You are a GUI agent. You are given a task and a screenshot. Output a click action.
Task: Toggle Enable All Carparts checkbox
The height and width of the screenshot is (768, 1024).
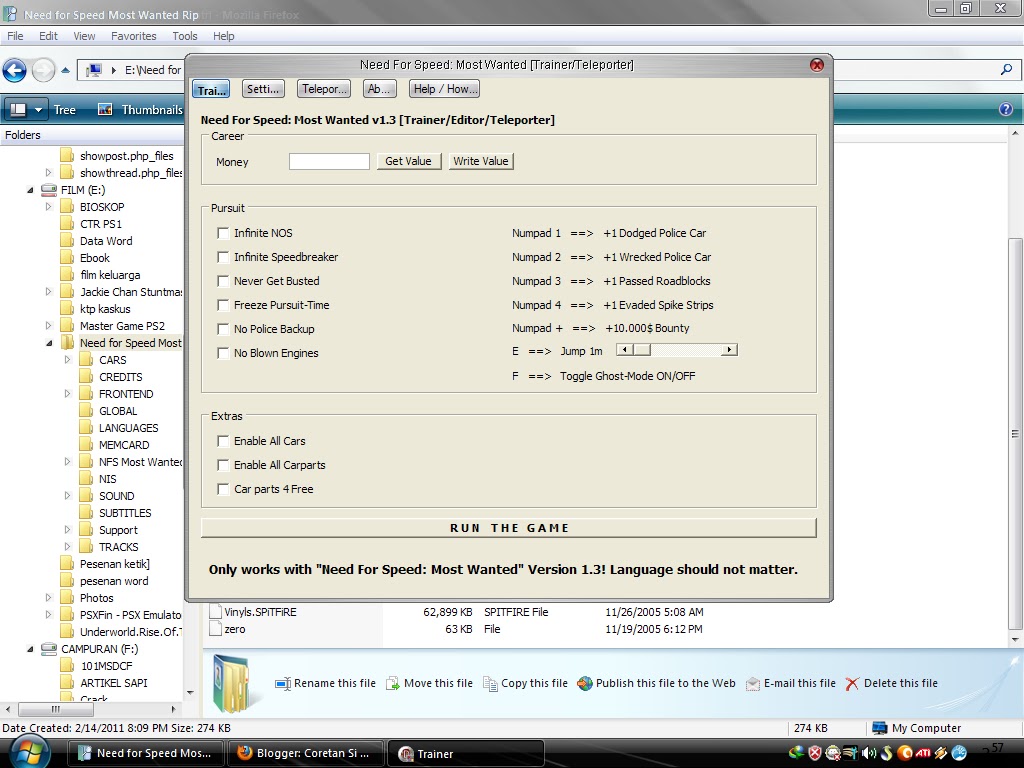[x=223, y=465]
